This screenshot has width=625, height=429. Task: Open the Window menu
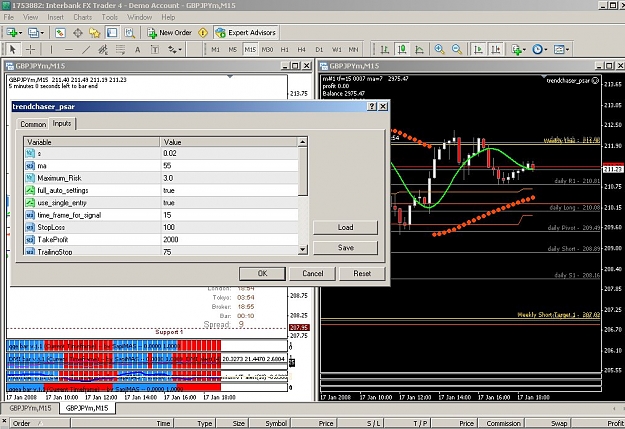coord(139,17)
